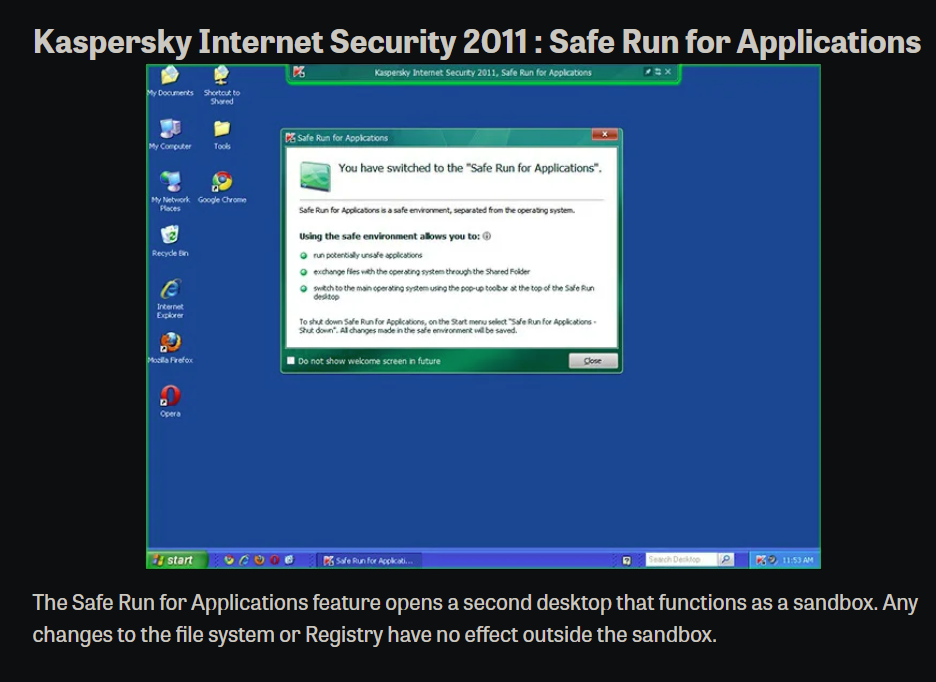Image resolution: width=936 pixels, height=682 pixels.
Task: Open the Windows start menu
Action: point(177,560)
